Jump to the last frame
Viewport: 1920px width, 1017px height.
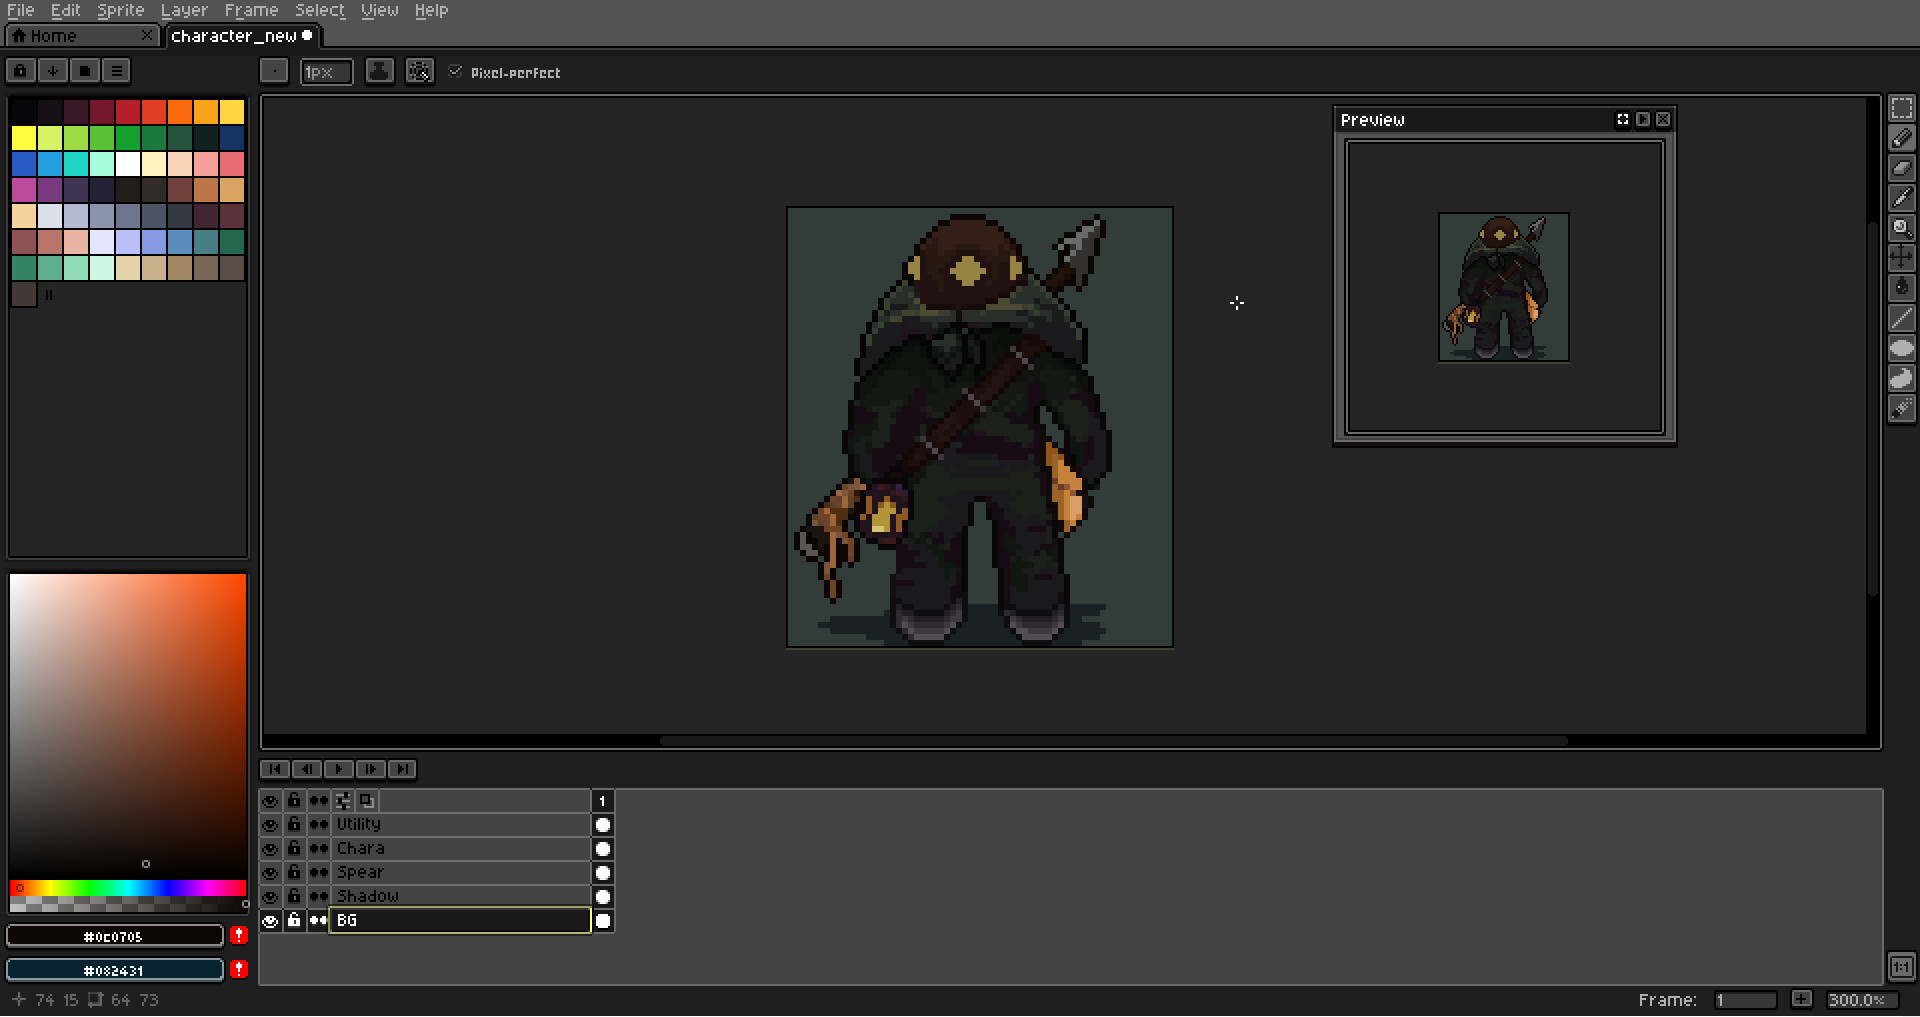point(404,769)
